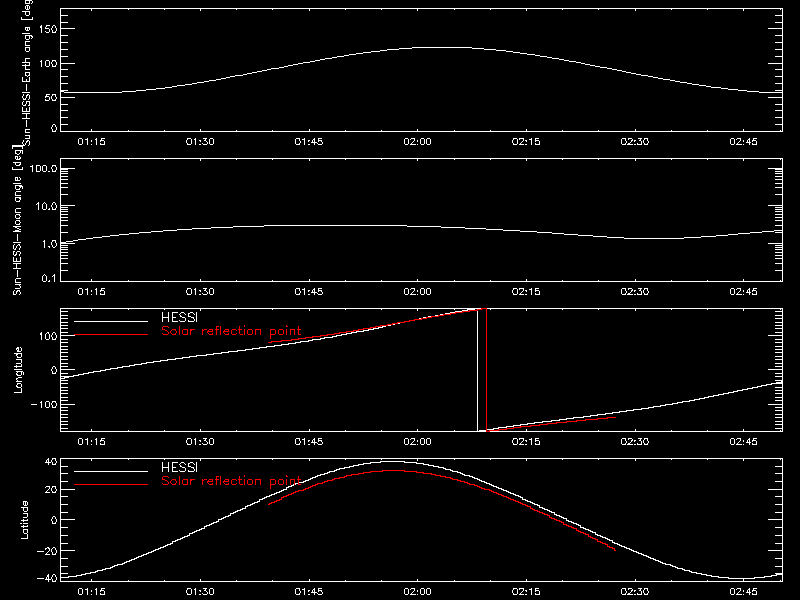Click the 10.0 tick on Moon angle axis

[x=46, y=206]
